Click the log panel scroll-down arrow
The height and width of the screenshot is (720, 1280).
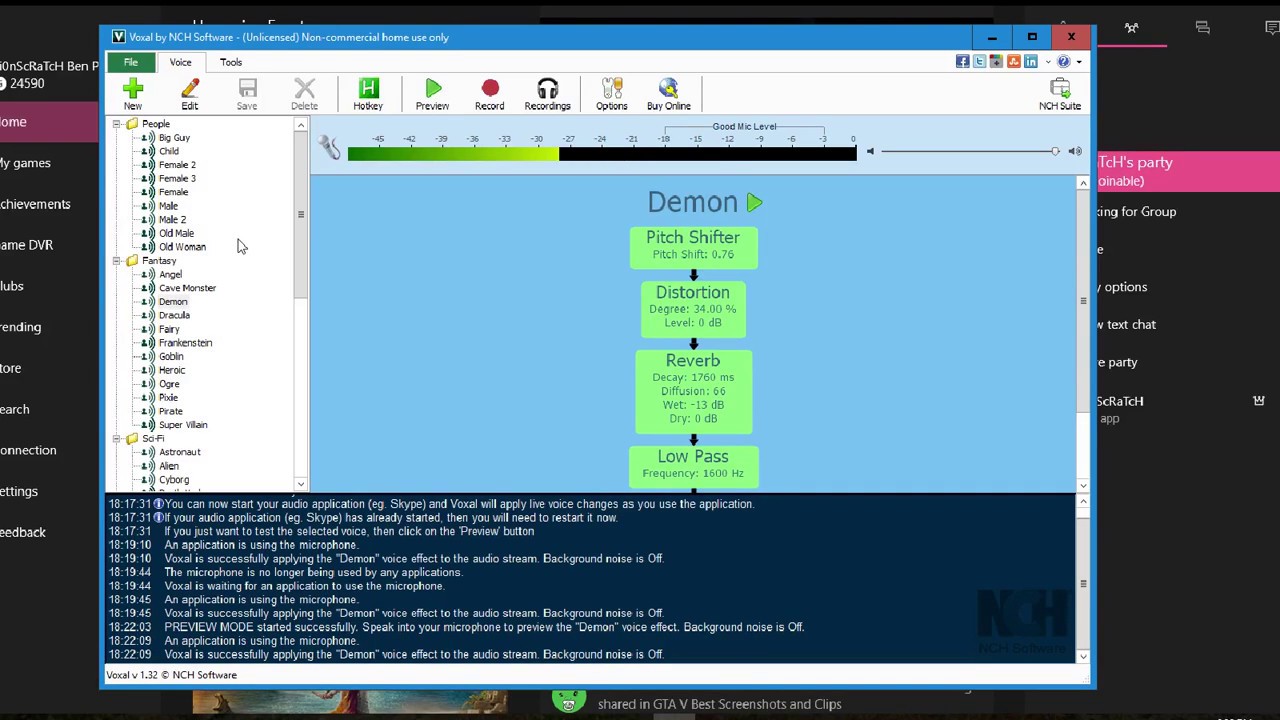click(x=1083, y=656)
